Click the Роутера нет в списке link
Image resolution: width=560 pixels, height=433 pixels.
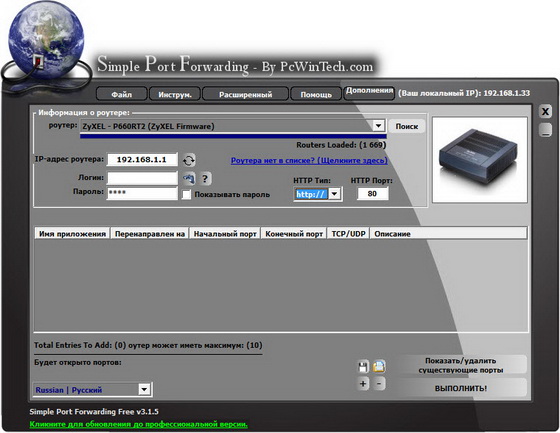tap(309, 160)
